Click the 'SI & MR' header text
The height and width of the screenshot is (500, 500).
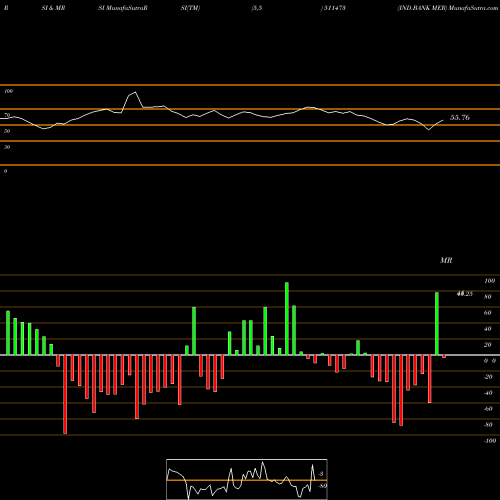pyautogui.click(x=53, y=8)
